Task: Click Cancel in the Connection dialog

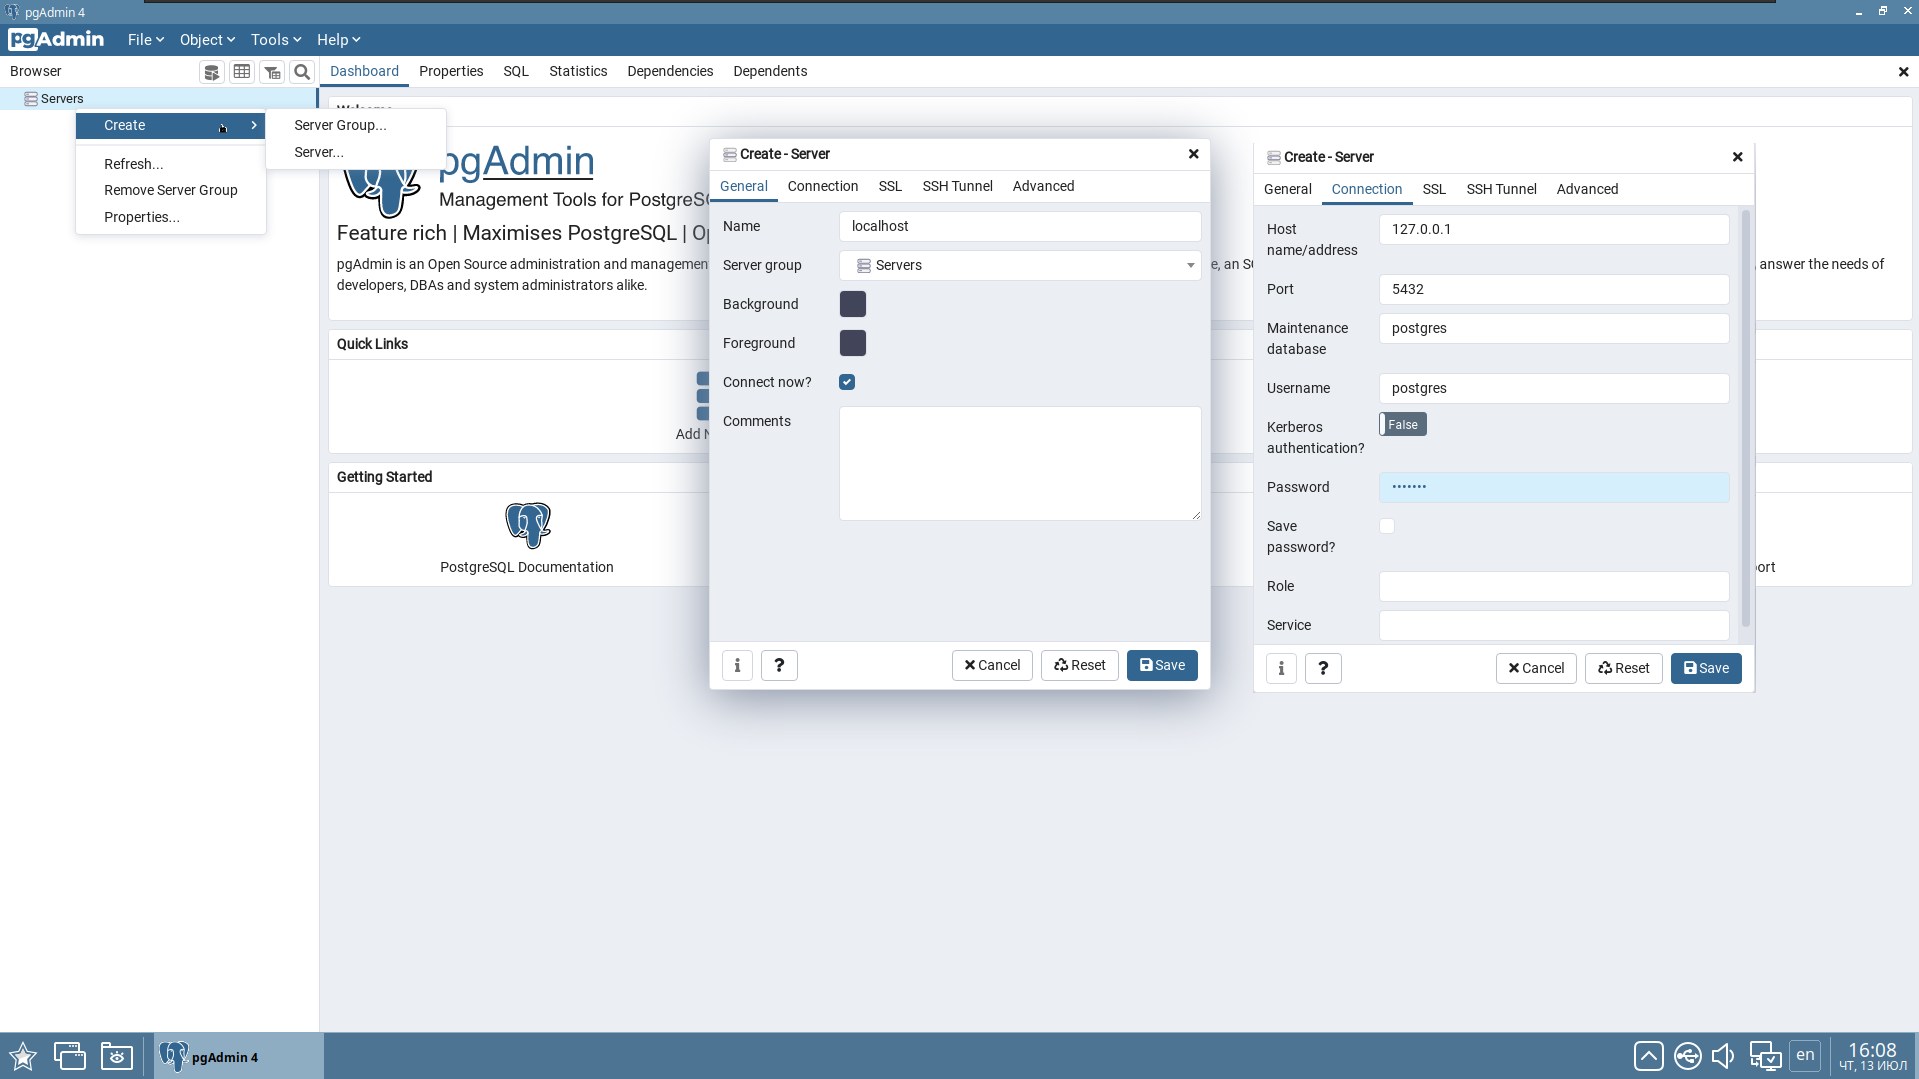Action: [x=1536, y=668]
